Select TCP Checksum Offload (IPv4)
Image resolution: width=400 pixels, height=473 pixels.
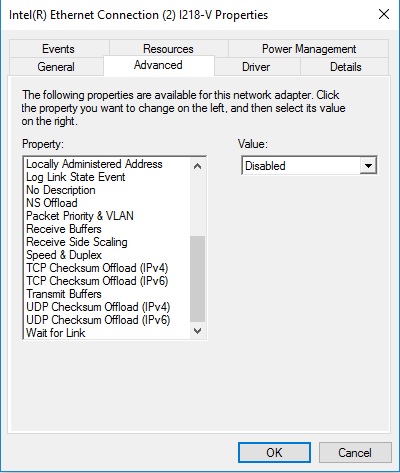97,268
